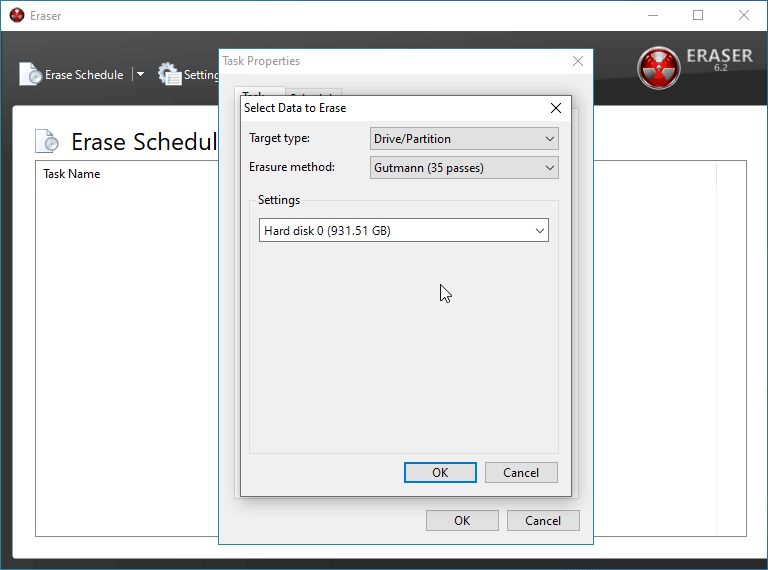The image size is (768, 570).
Task: Click OK in the Task Properties window
Action: coord(462,521)
